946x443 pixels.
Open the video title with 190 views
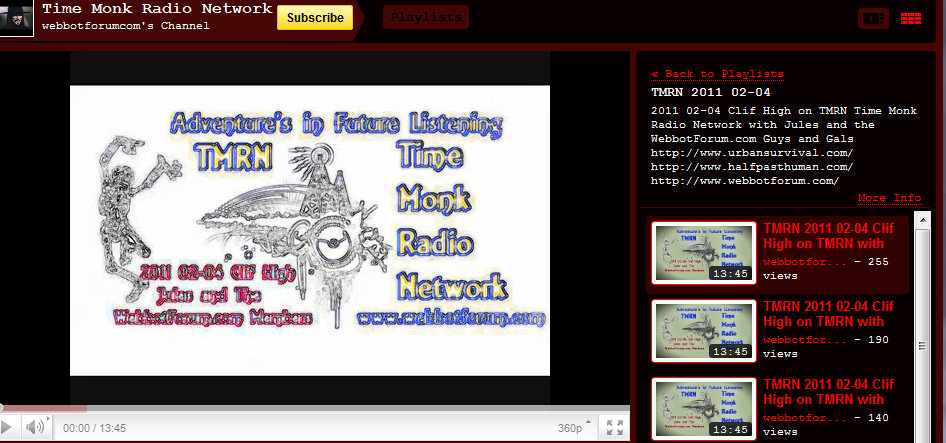pos(828,314)
